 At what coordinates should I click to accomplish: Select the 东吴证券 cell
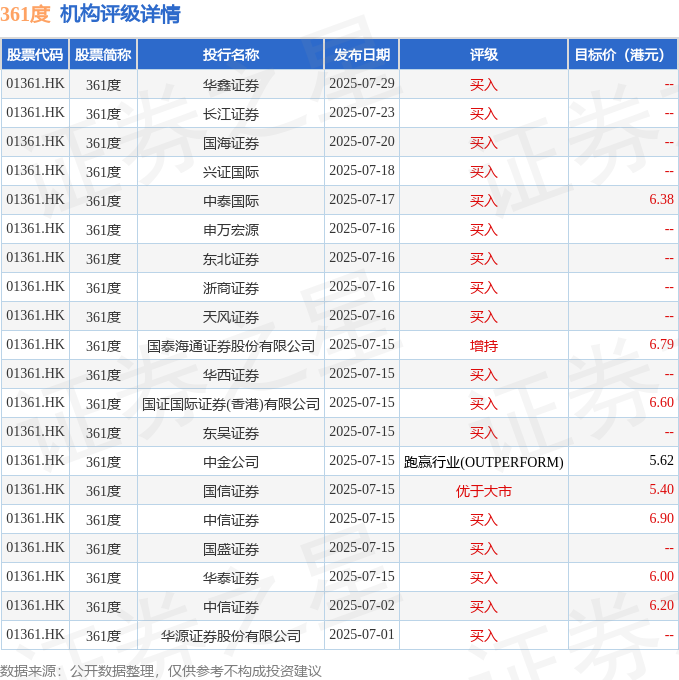click(x=231, y=433)
